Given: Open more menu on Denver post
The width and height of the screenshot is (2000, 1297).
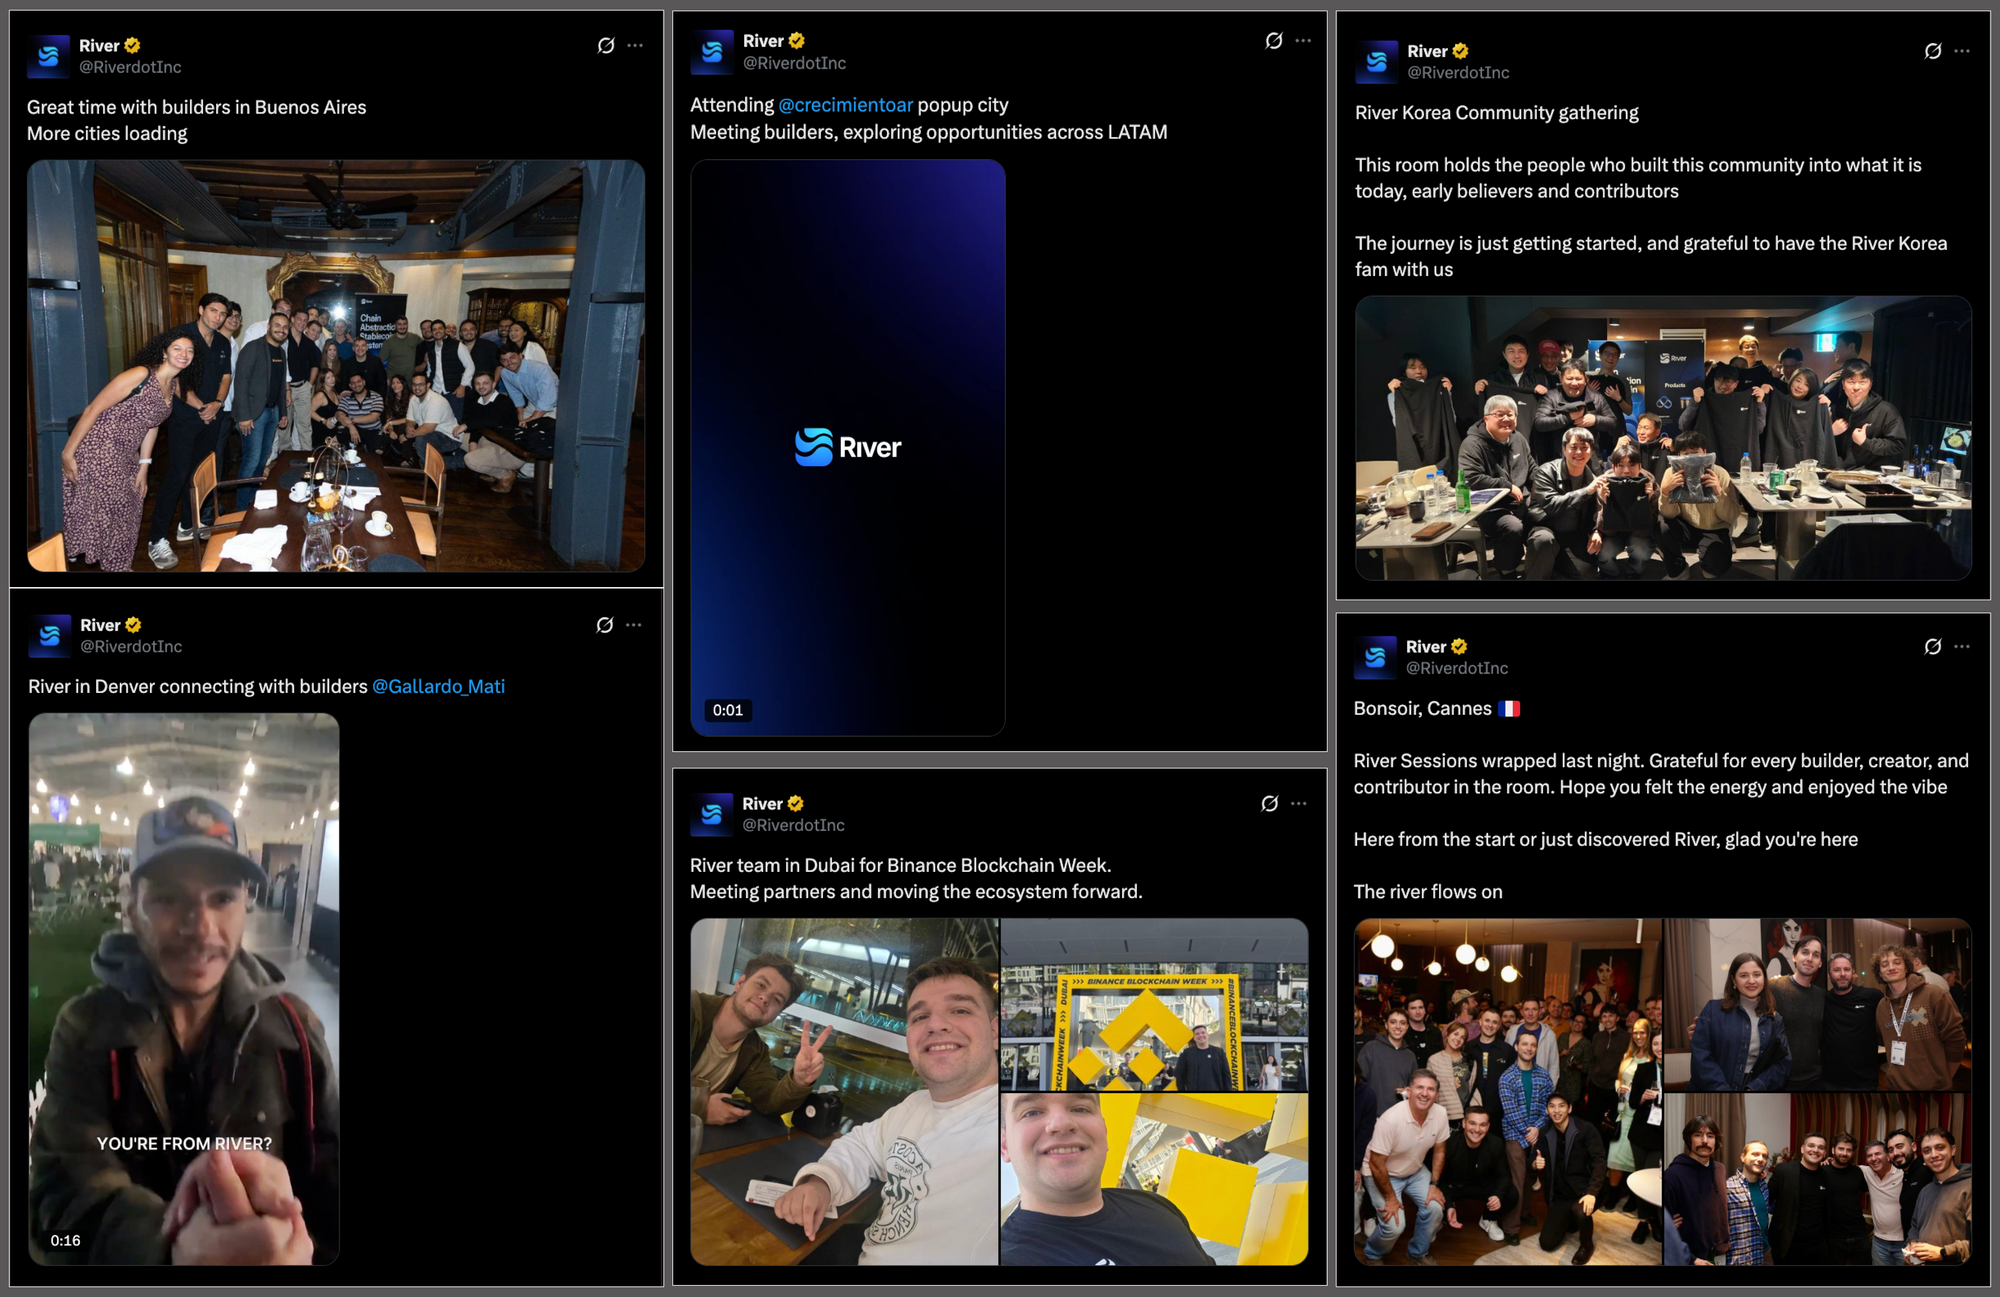Looking at the screenshot, I should pos(634,625).
